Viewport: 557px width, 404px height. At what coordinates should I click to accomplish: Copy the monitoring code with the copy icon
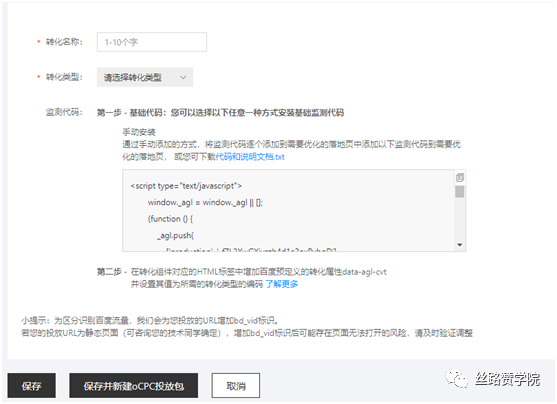(x=460, y=177)
